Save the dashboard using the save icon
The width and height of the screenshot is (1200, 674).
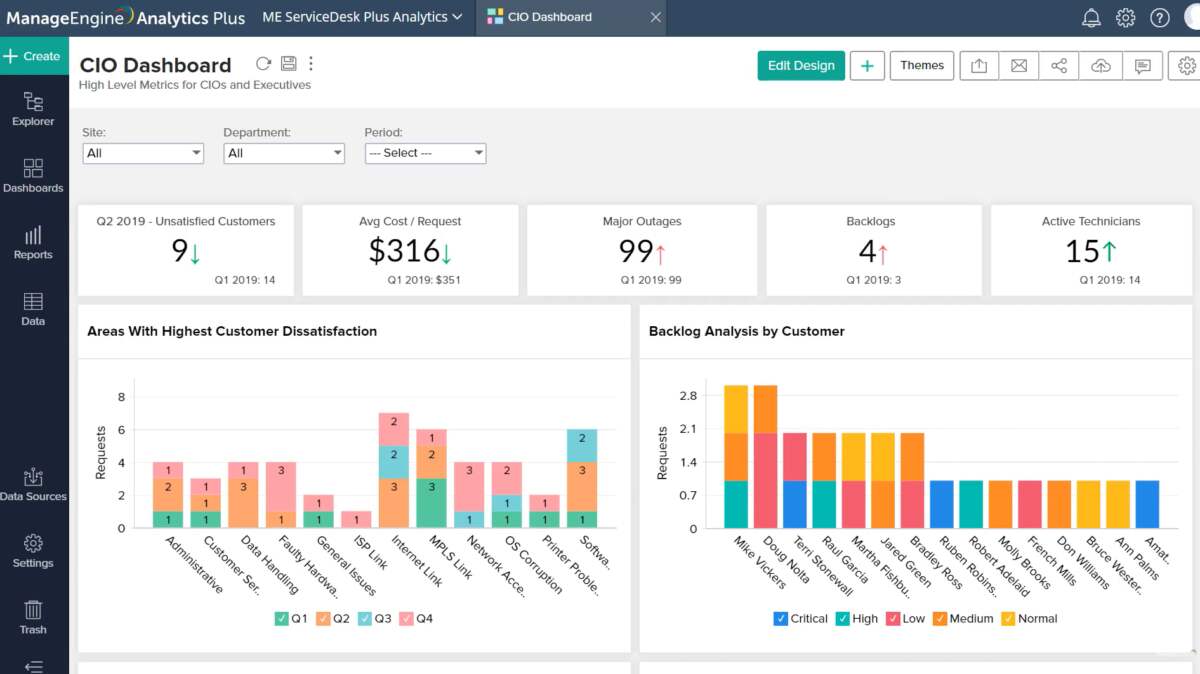(288, 62)
